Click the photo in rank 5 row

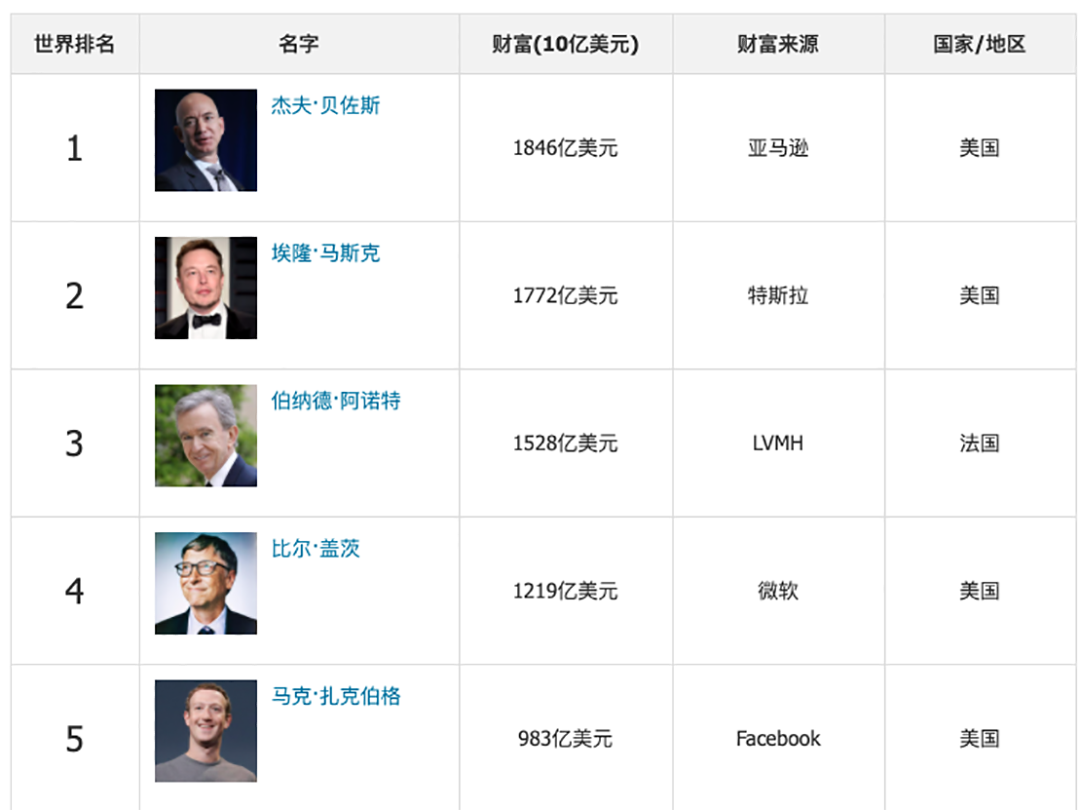coord(206,731)
